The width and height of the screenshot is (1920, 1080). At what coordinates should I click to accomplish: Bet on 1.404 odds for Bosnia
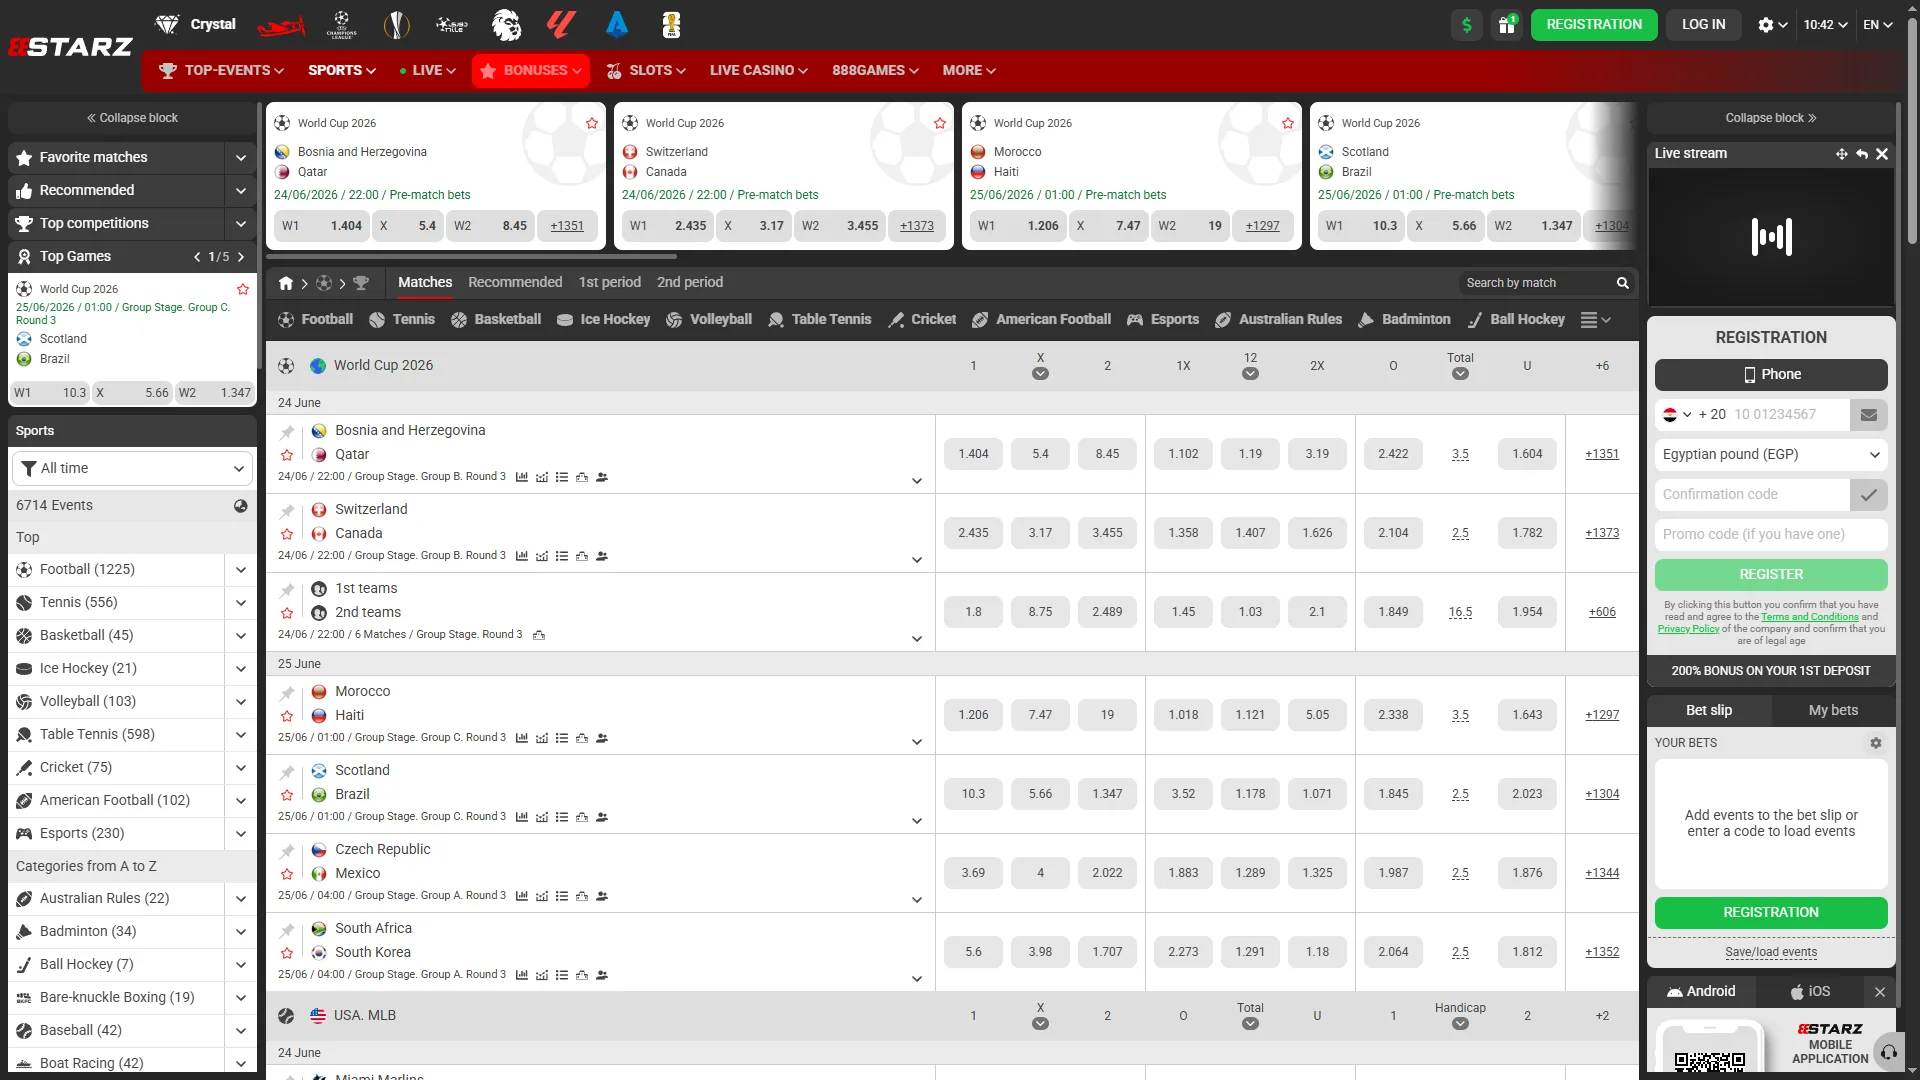[x=973, y=454]
